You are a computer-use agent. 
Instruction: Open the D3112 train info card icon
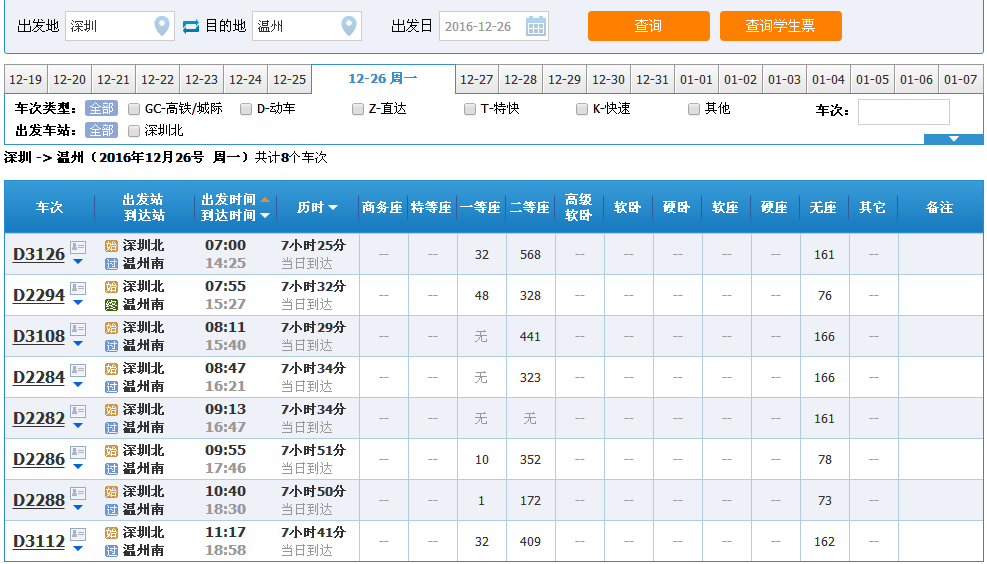click(78, 533)
